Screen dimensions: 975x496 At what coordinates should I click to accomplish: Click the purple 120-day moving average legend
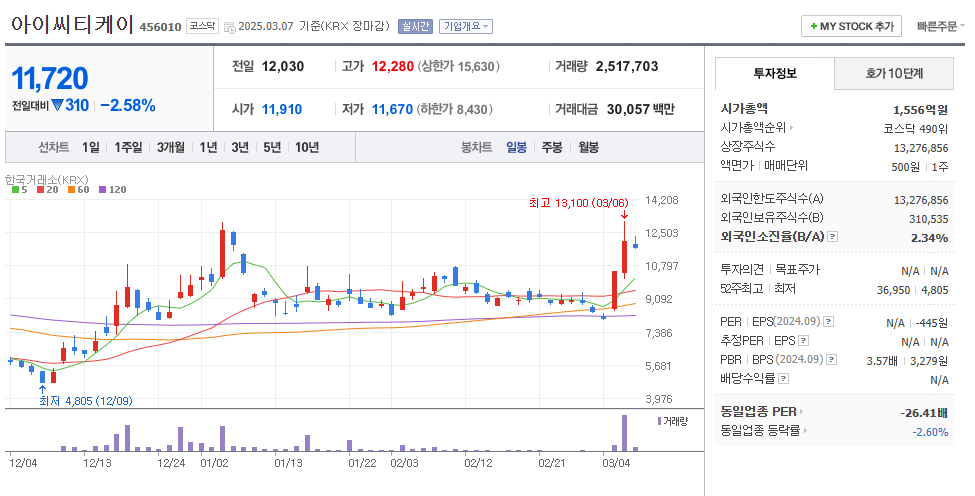click(x=113, y=190)
